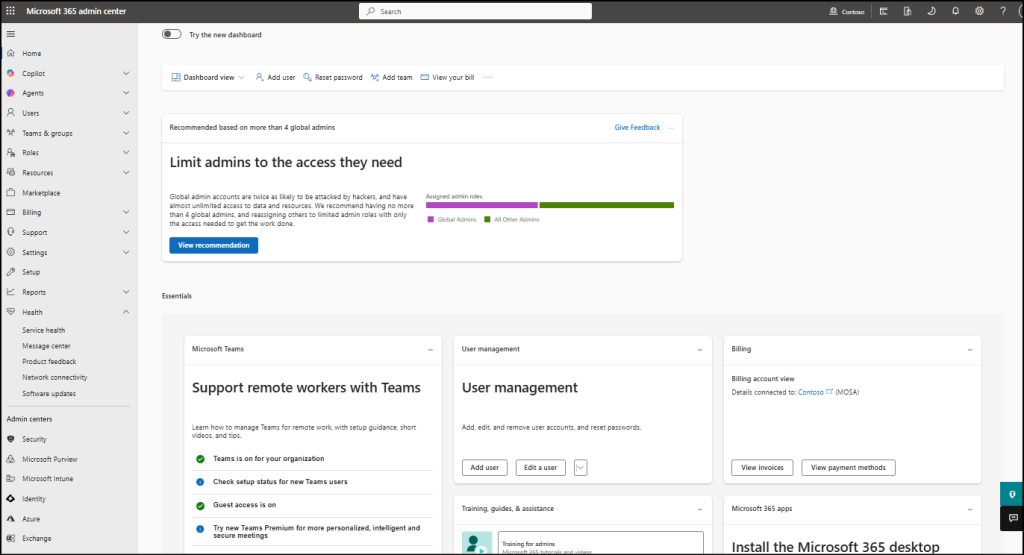Click View your bill in the toolbar
The height and width of the screenshot is (555, 1024).
click(447, 77)
